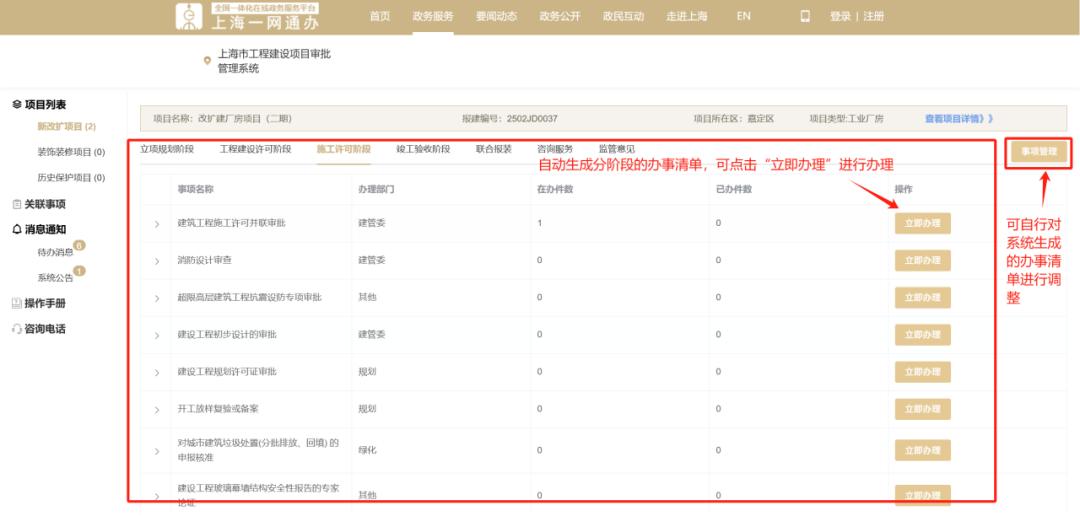Expand the 建筑工程施工许可并联审批 row
Image resolution: width=1080 pixels, height=516 pixels.
[156, 223]
